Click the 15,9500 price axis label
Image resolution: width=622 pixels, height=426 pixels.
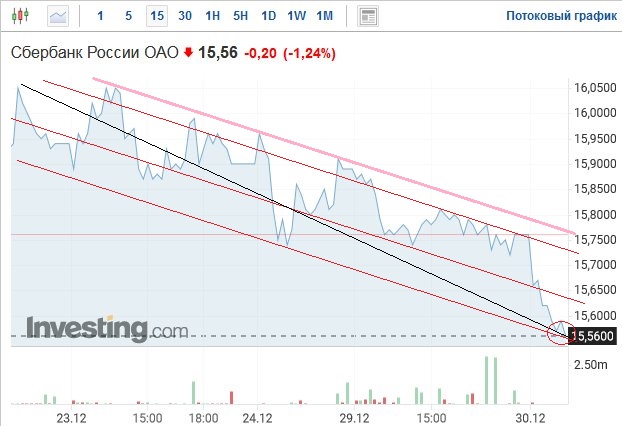[595, 138]
